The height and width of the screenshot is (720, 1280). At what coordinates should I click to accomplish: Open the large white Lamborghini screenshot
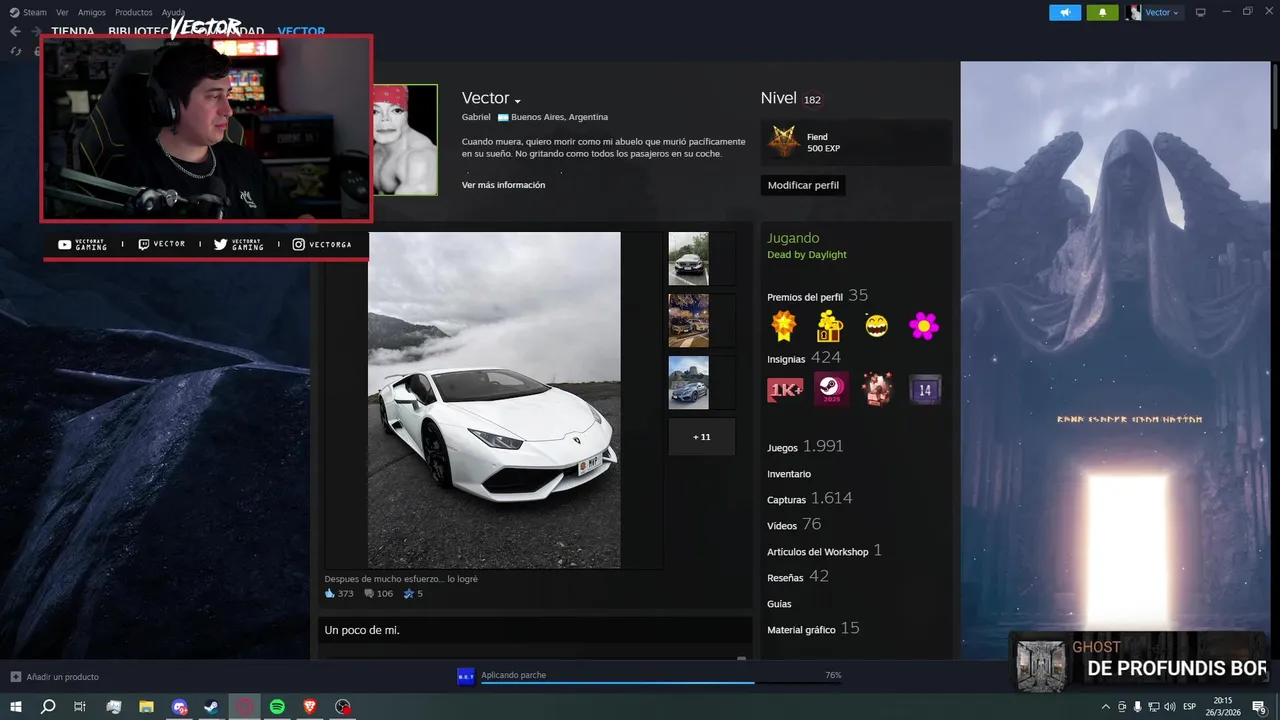494,400
